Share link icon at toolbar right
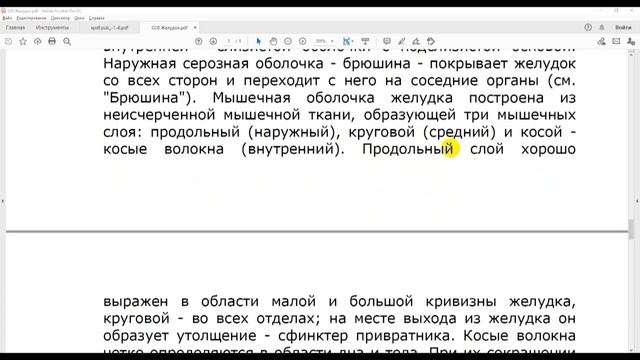This screenshot has width=640, height=360. [601, 41]
